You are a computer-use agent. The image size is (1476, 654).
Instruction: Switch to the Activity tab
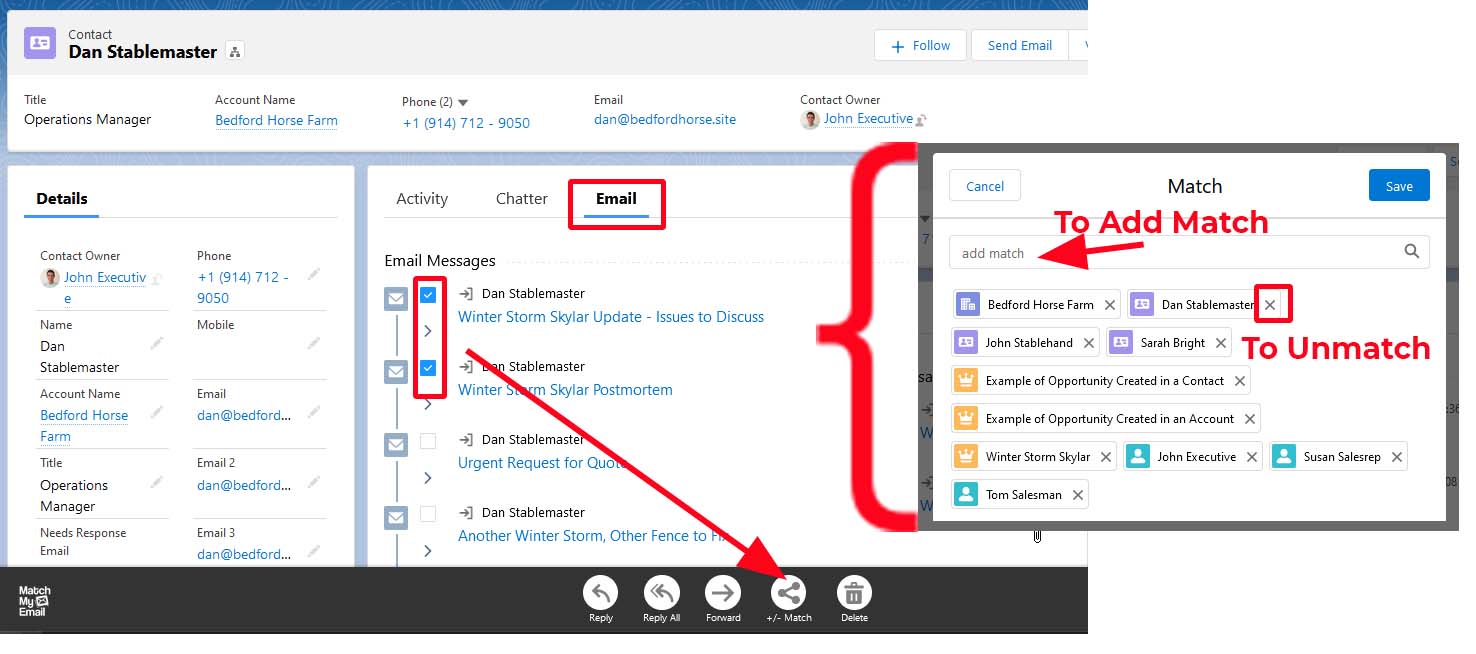[x=422, y=199]
